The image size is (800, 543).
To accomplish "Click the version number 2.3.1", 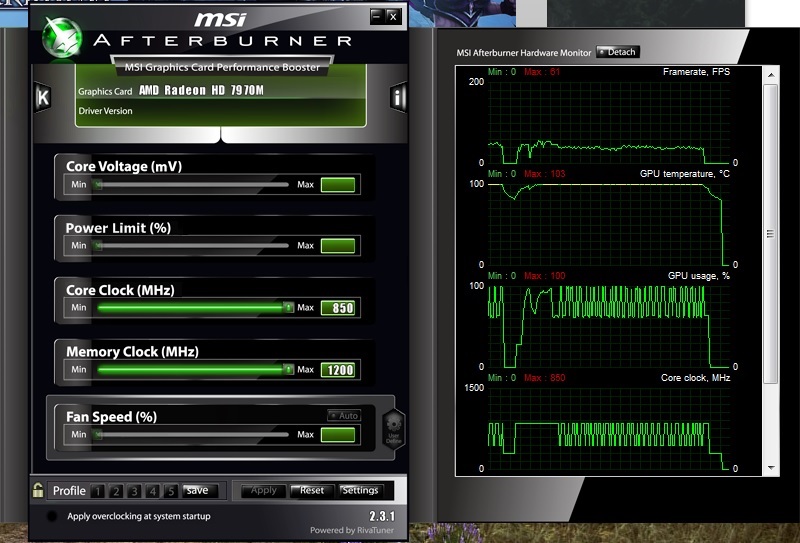I will point(382,516).
